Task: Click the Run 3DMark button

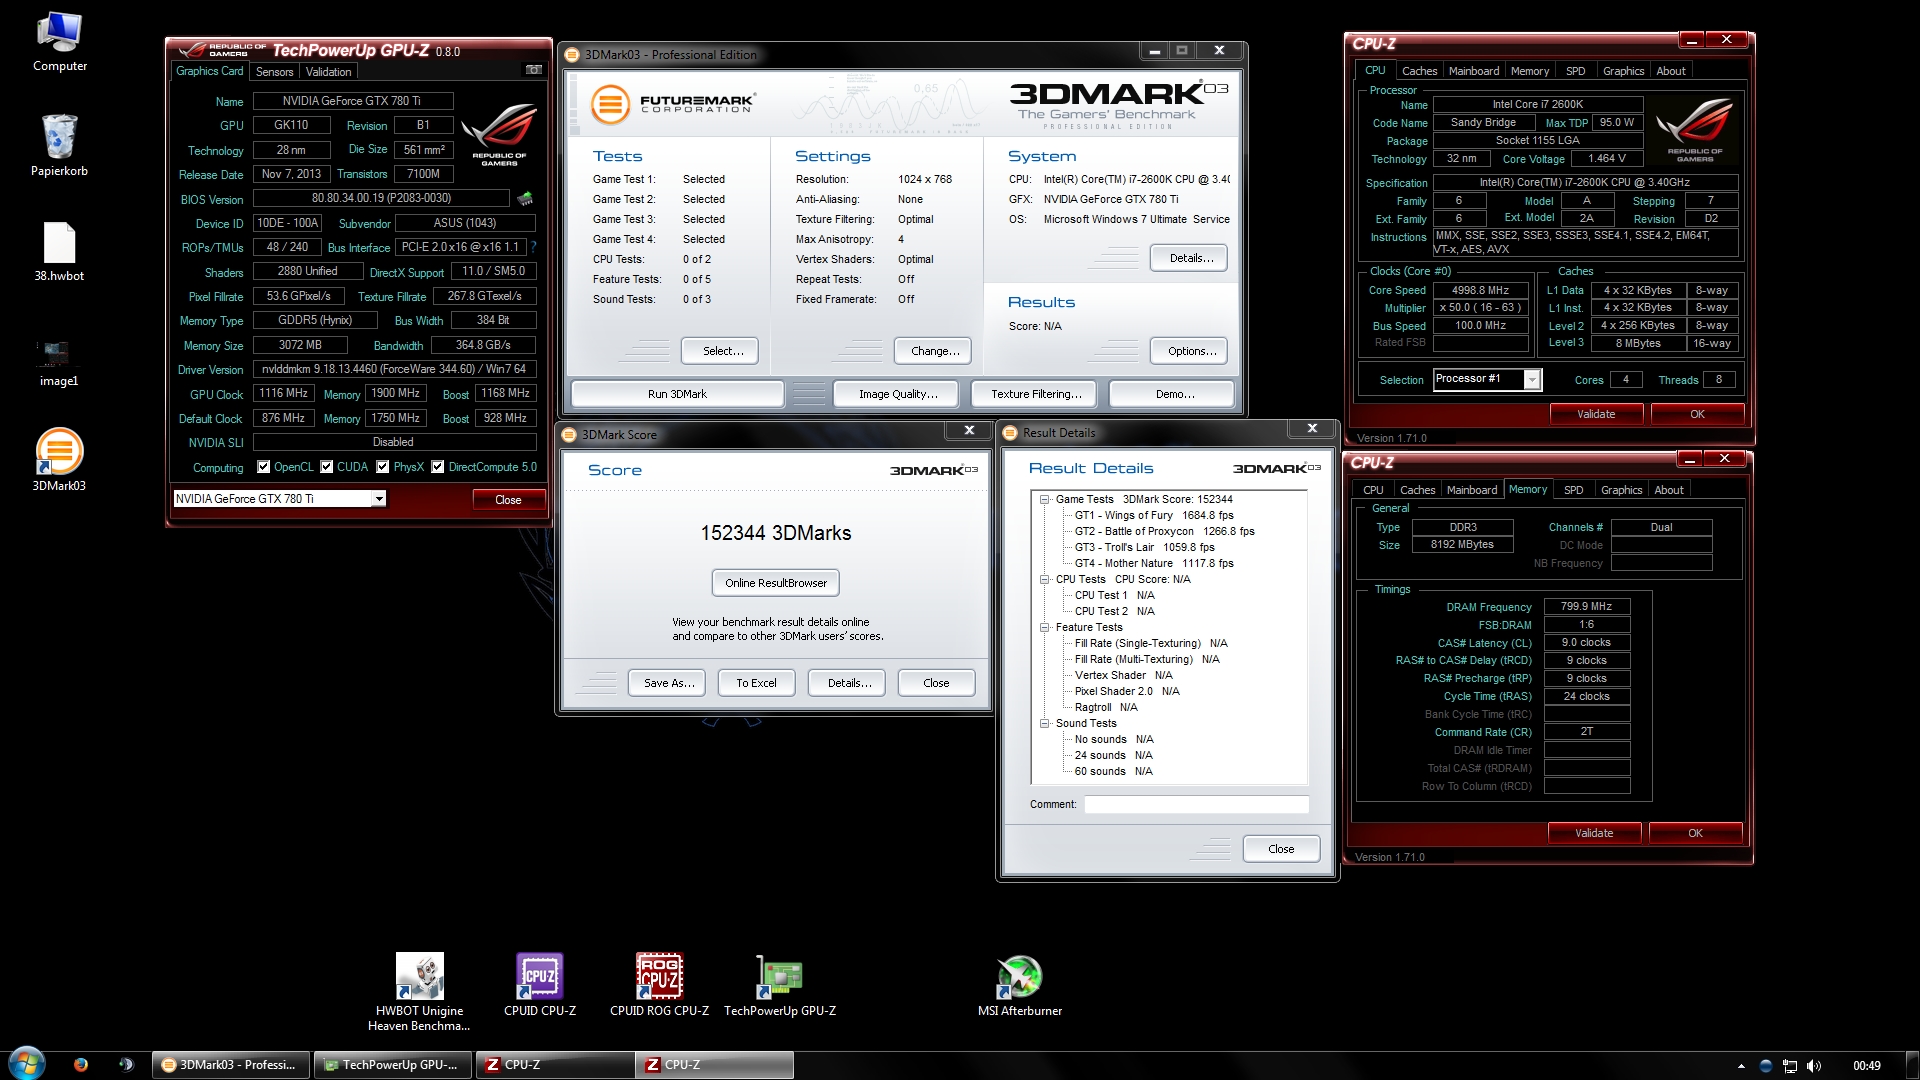Action: (677, 394)
